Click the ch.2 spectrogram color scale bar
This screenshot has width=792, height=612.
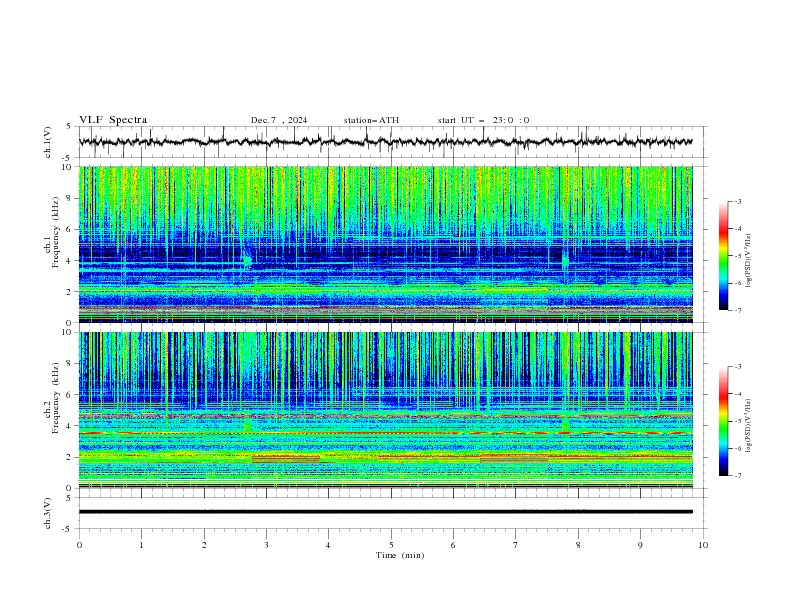[723, 421]
